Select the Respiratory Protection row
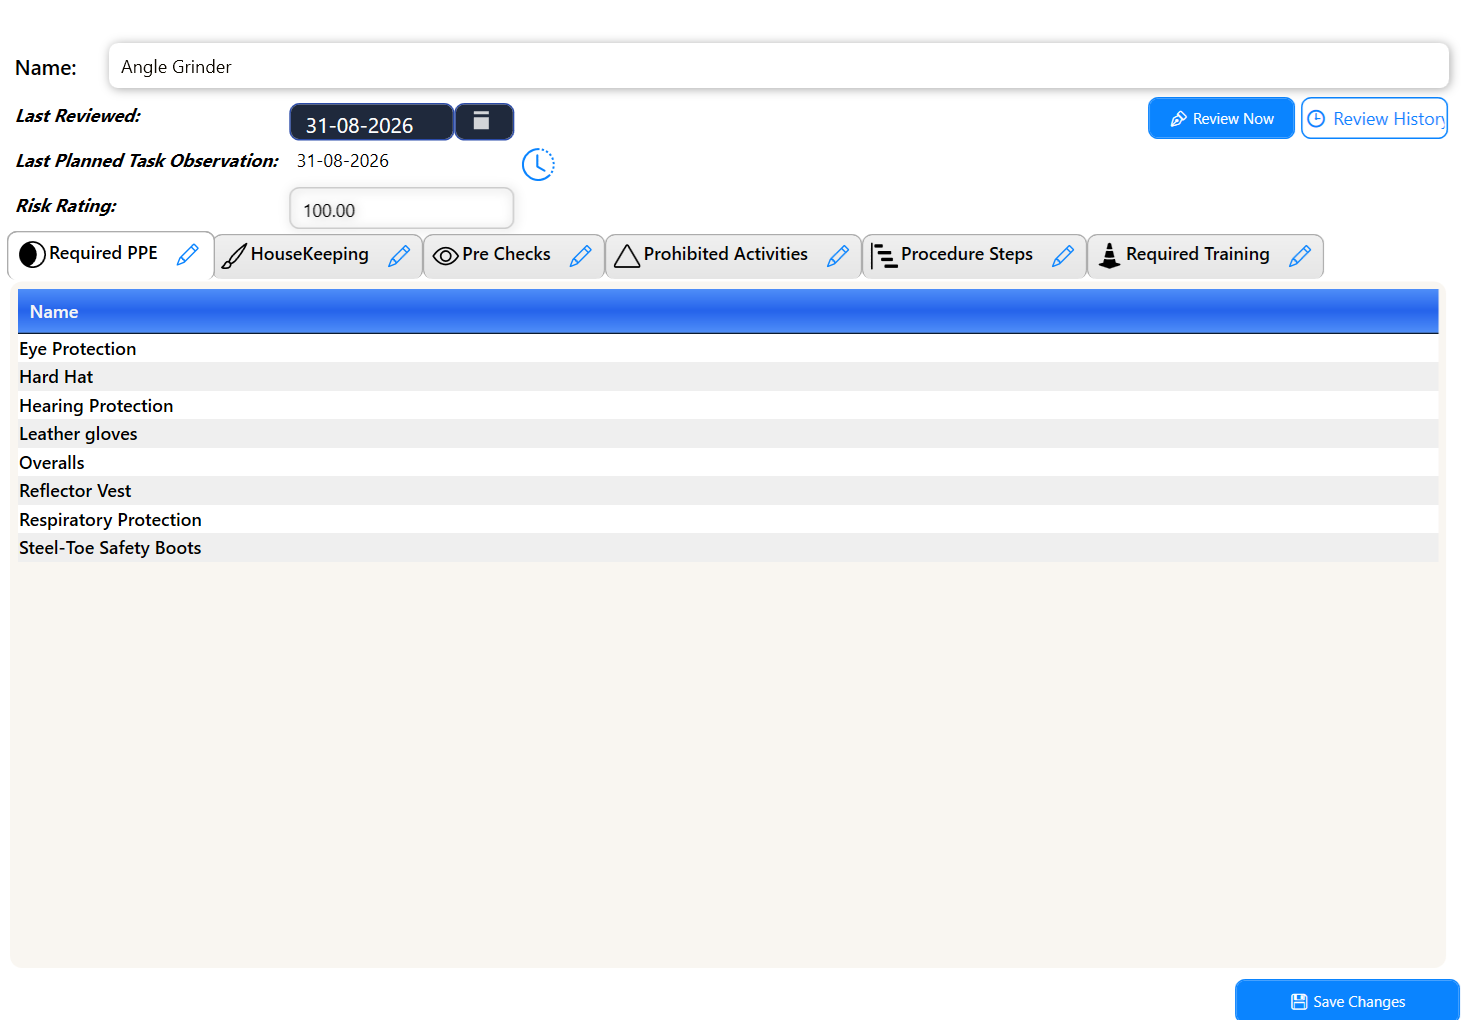The width and height of the screenshot is (1461, 1020). (x=728, y=519)
